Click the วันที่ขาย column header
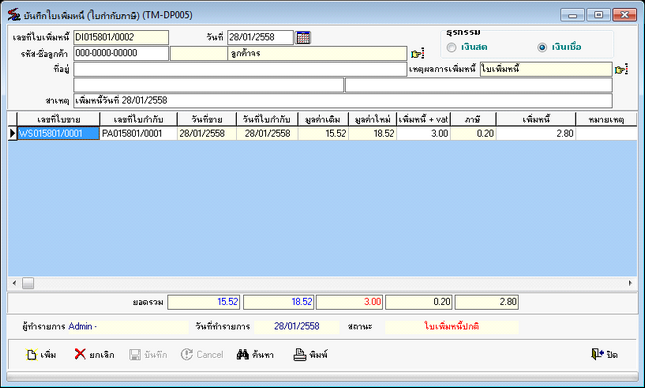645x388 pixels. [x=207, y=120]
